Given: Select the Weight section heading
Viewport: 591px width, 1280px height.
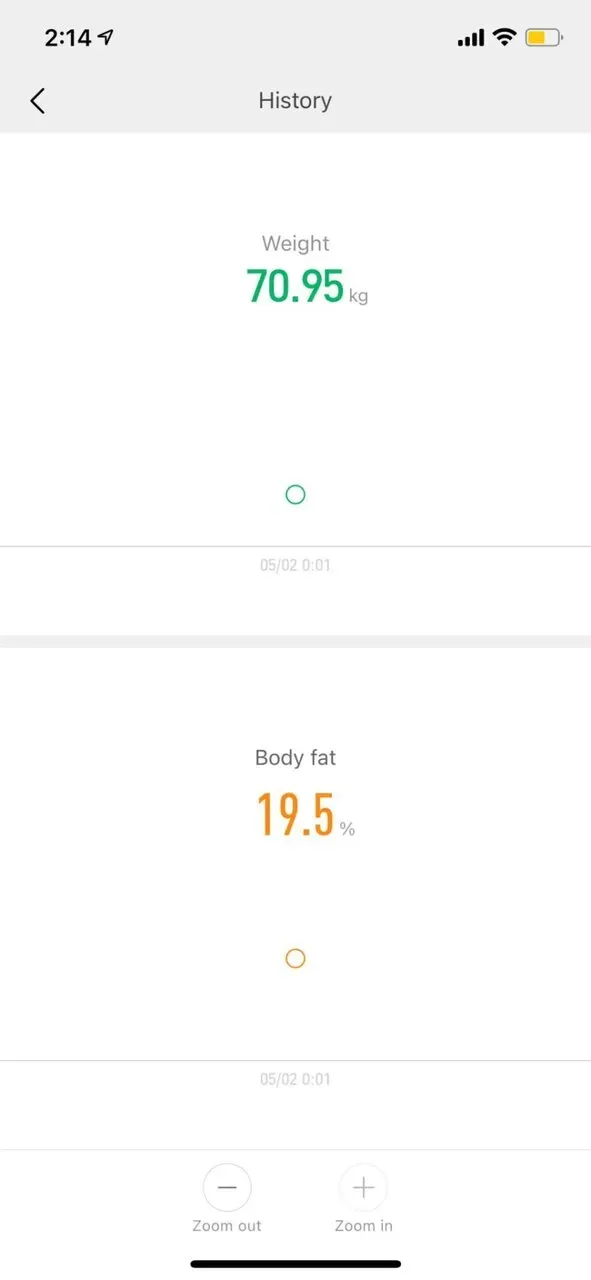Looking at the screenshot, I should point(295,243).
